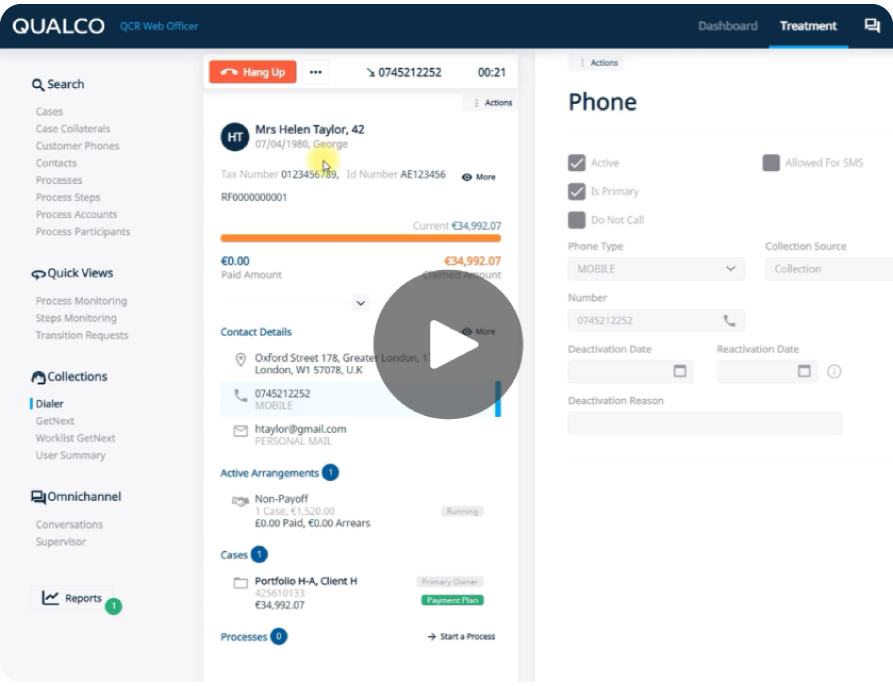Click the Start a Process link
Image resolution: width=893 pixels, height=686 pixels.
point(460,636)
